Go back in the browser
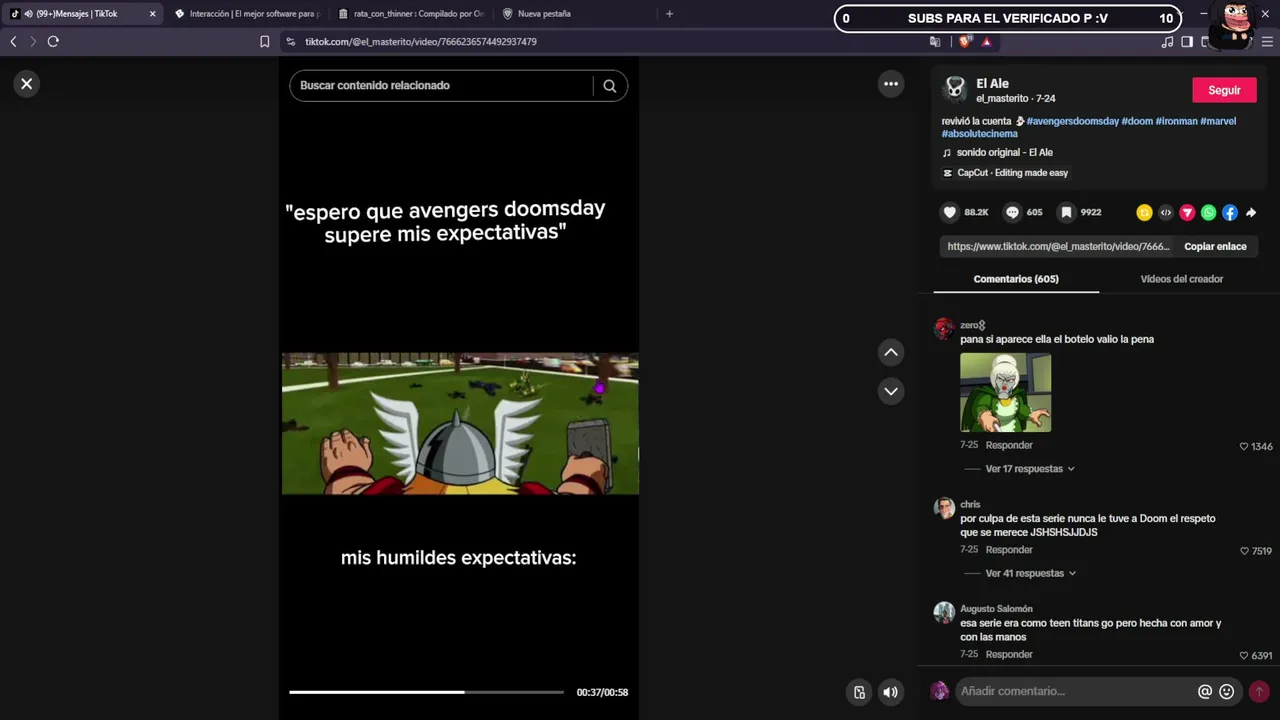This screenshot has width=1280, height=720. [13, 41]
